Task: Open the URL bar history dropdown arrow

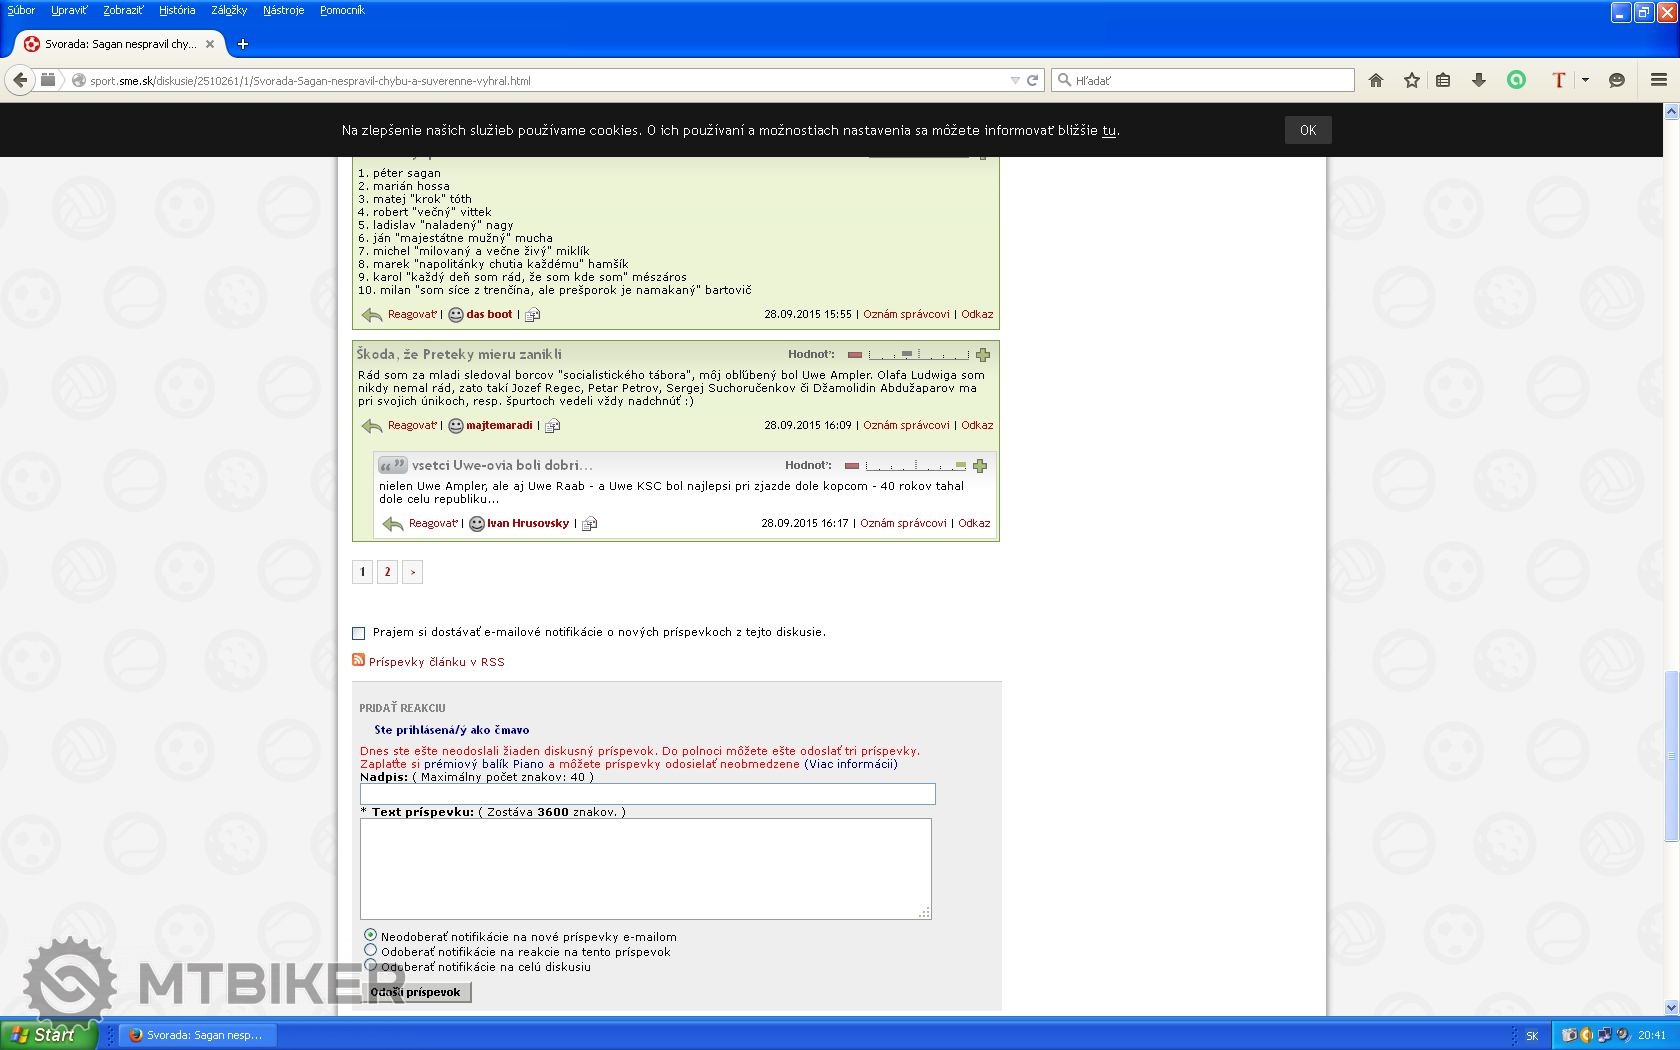Action: pos(1015,80)
